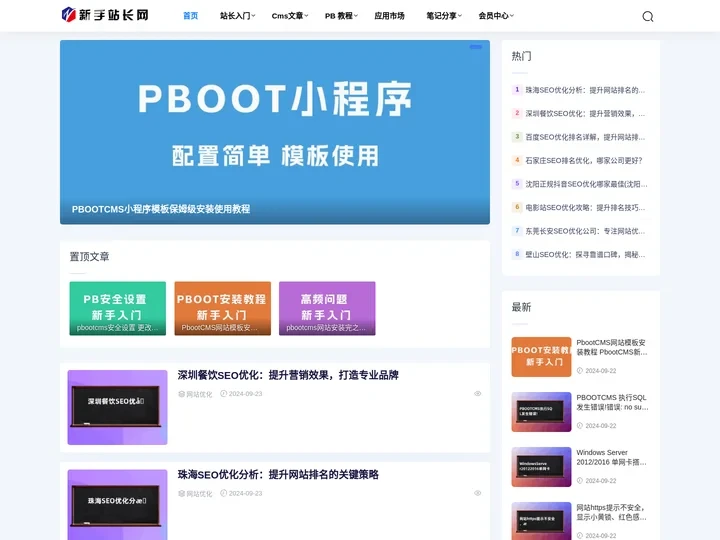
Task: Click the 深圳餐饮SEO优化 blackboard thumbnail
Action: tap(118, 407)
